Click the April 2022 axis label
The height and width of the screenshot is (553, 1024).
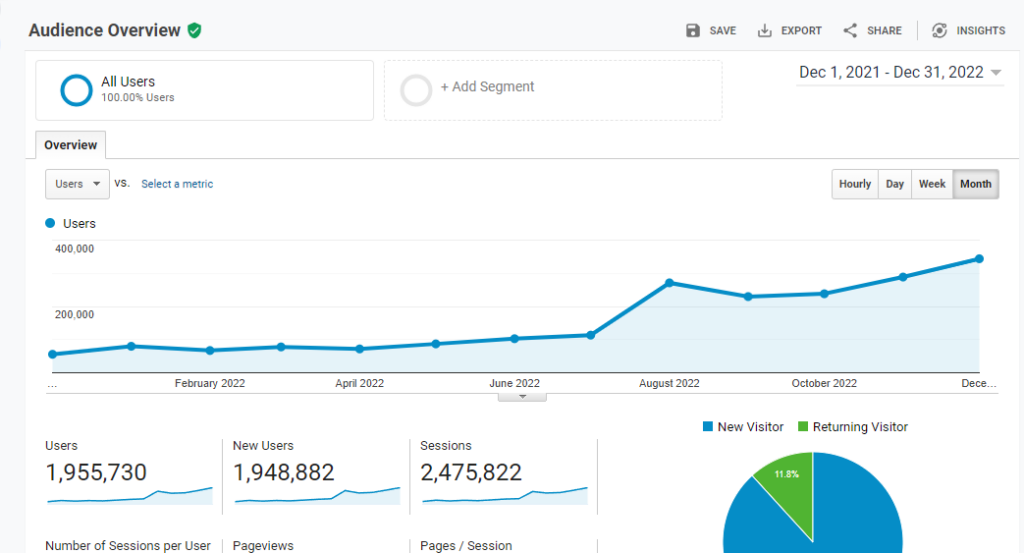click(360, 383)
